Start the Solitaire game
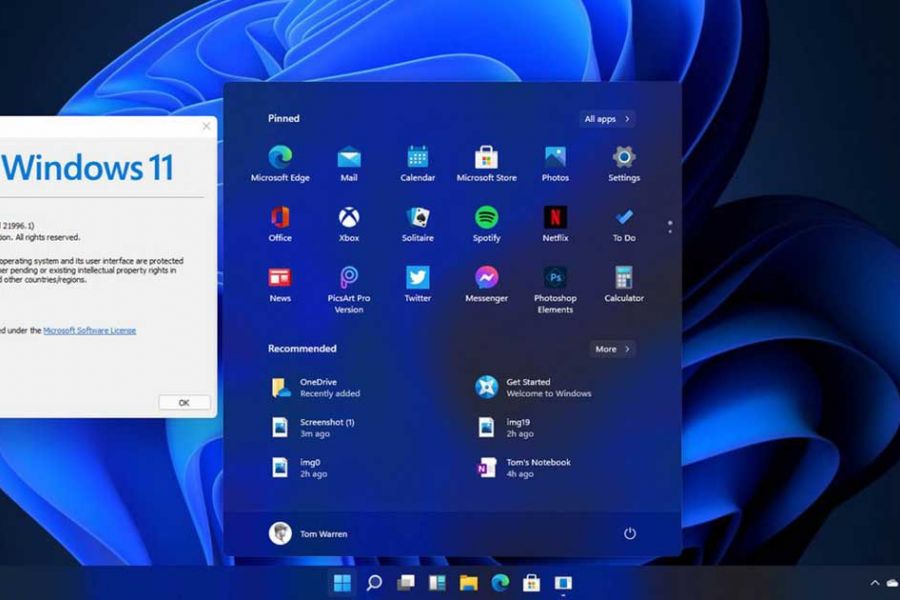The width and height of the screenshot is (900, 600). click(417, 224)
